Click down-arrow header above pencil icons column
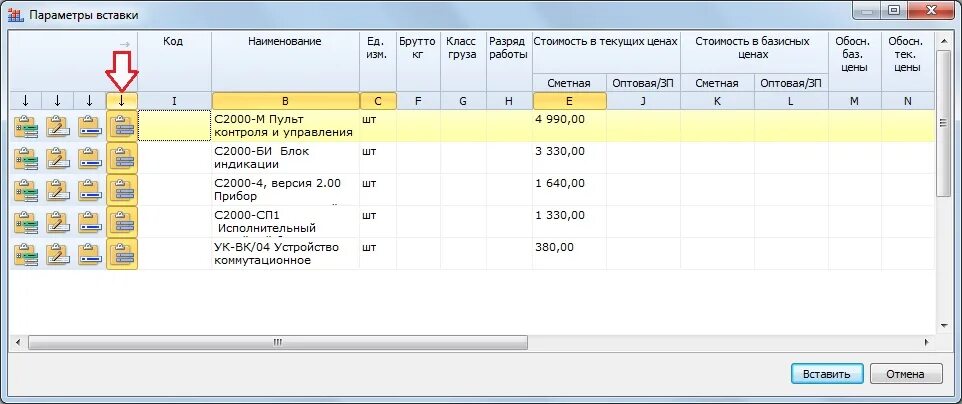 click(x=58, y=101)
